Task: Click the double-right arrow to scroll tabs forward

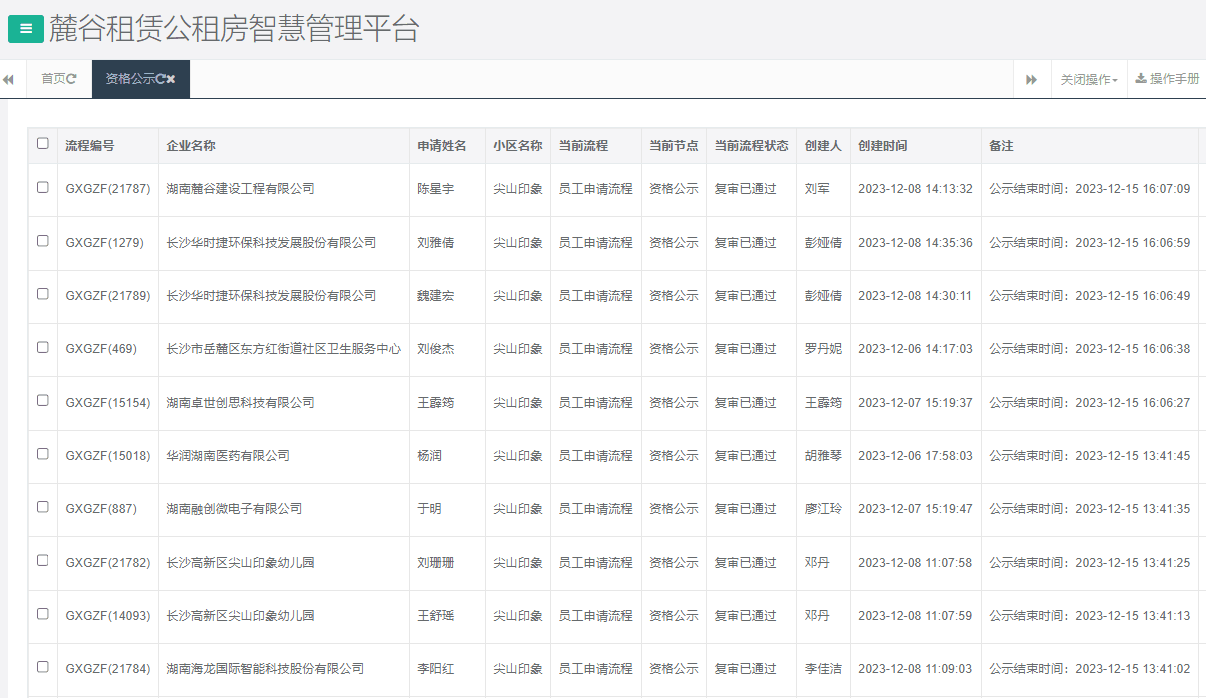Action: pos(1032,79)
